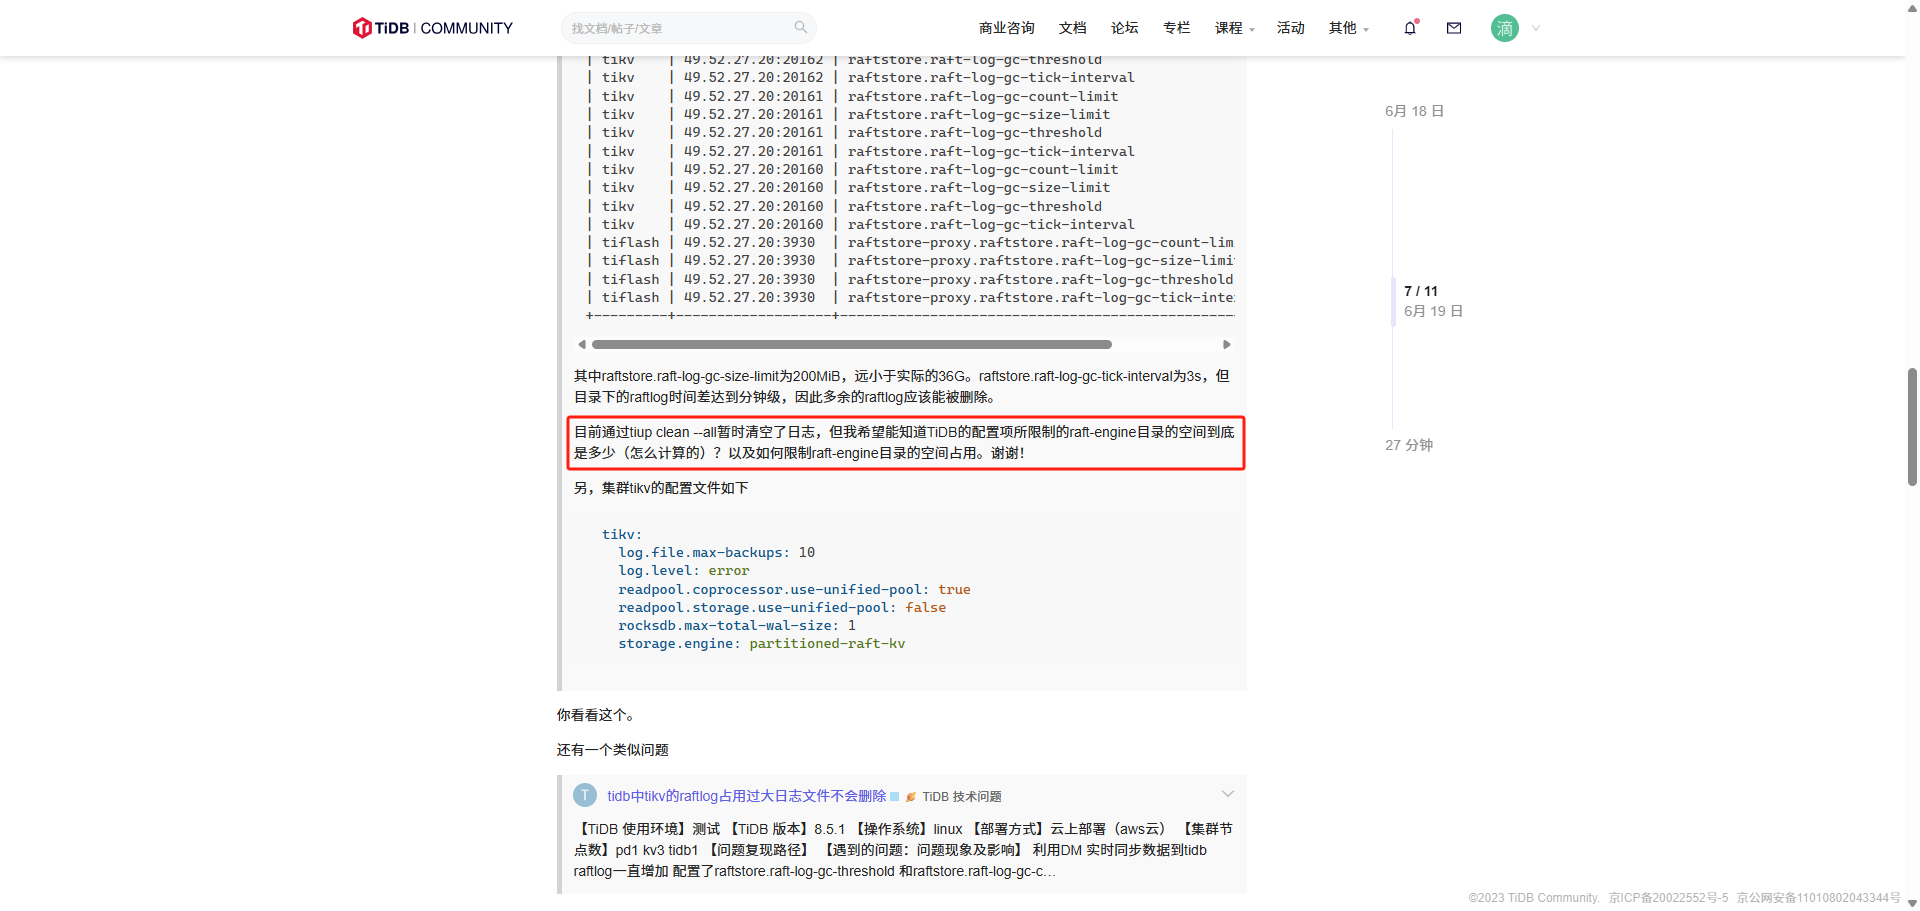Jump to 6月 18 日 on the timeline

click(1414, 111)
